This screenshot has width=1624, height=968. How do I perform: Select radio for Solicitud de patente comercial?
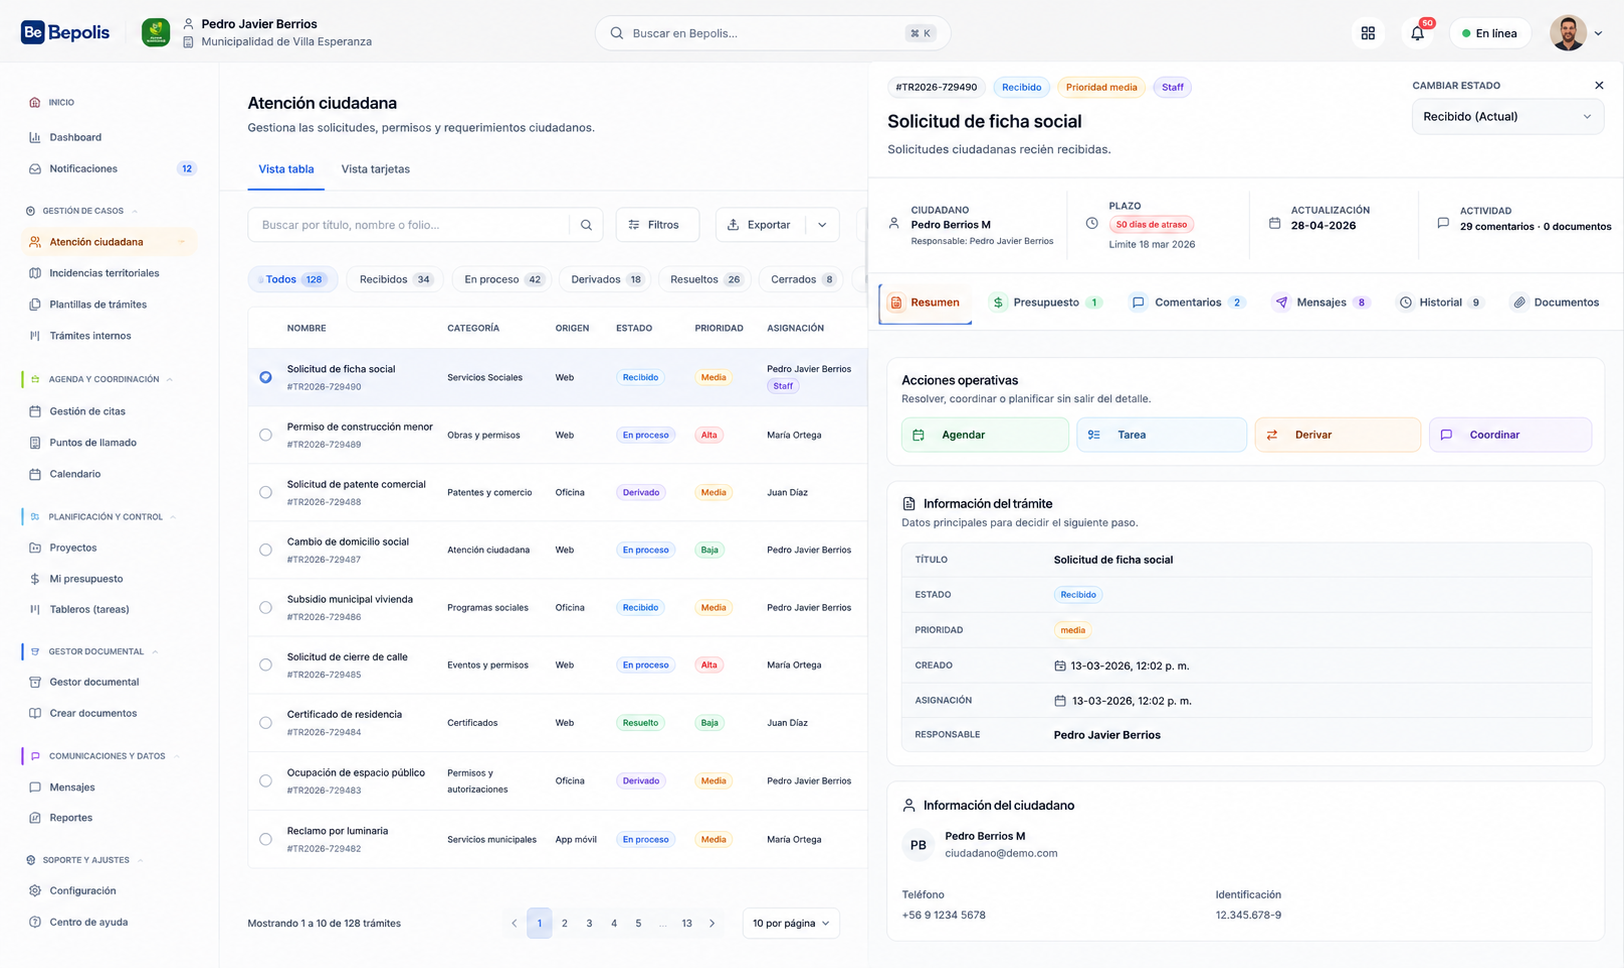[x=265, y=492]
